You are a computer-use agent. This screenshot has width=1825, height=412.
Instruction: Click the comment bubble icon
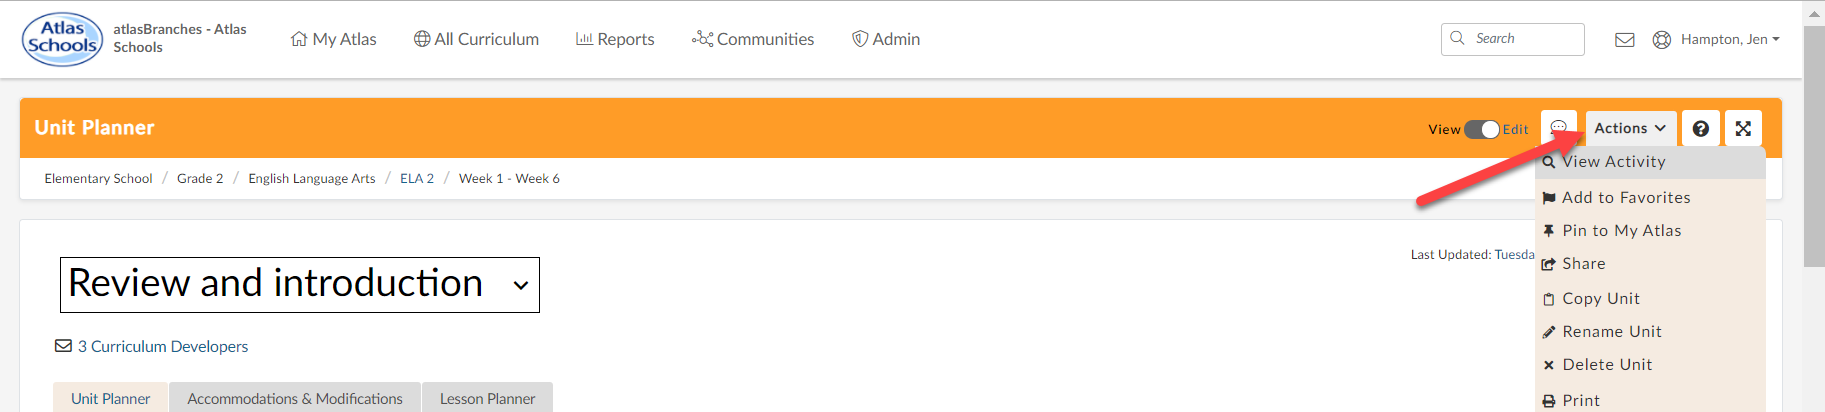[1558, 128]
